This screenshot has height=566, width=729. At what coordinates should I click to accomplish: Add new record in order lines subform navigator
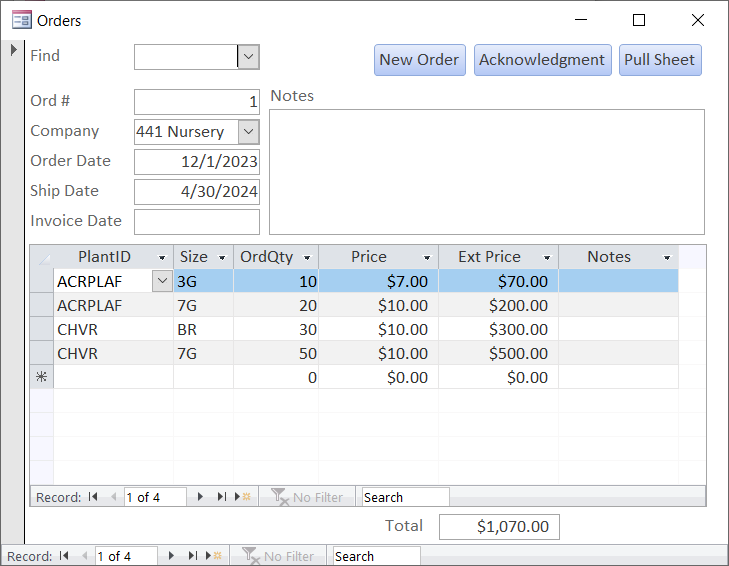click(242, 497)
